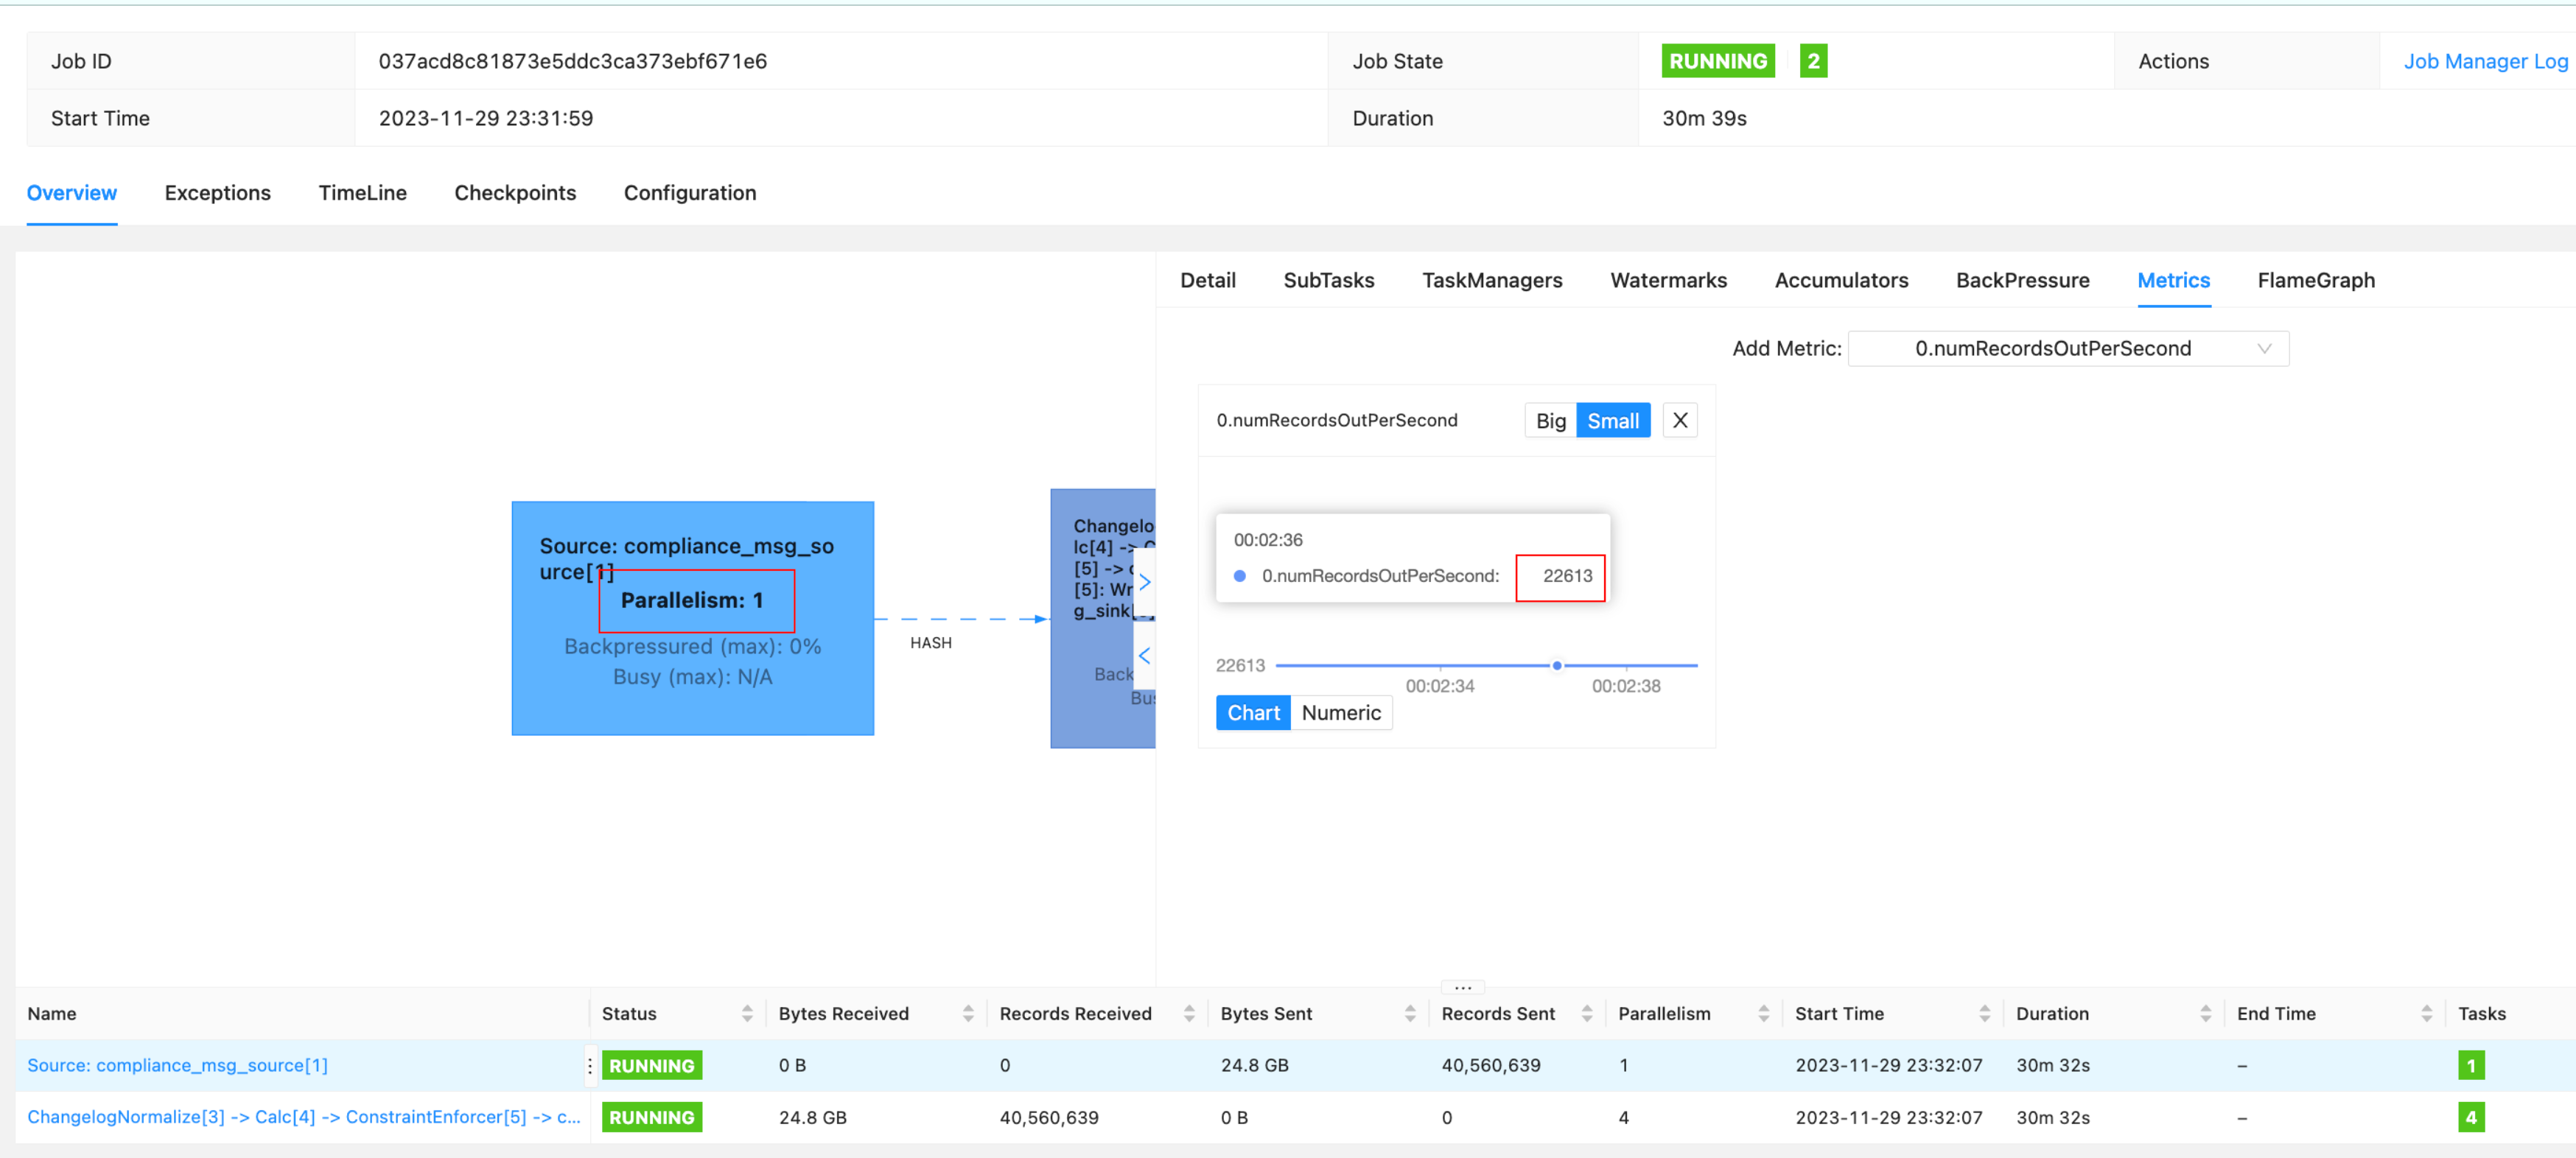Sort by Duration column
This screenshot has height=1158, width=2576.
coord(2205,1013)
